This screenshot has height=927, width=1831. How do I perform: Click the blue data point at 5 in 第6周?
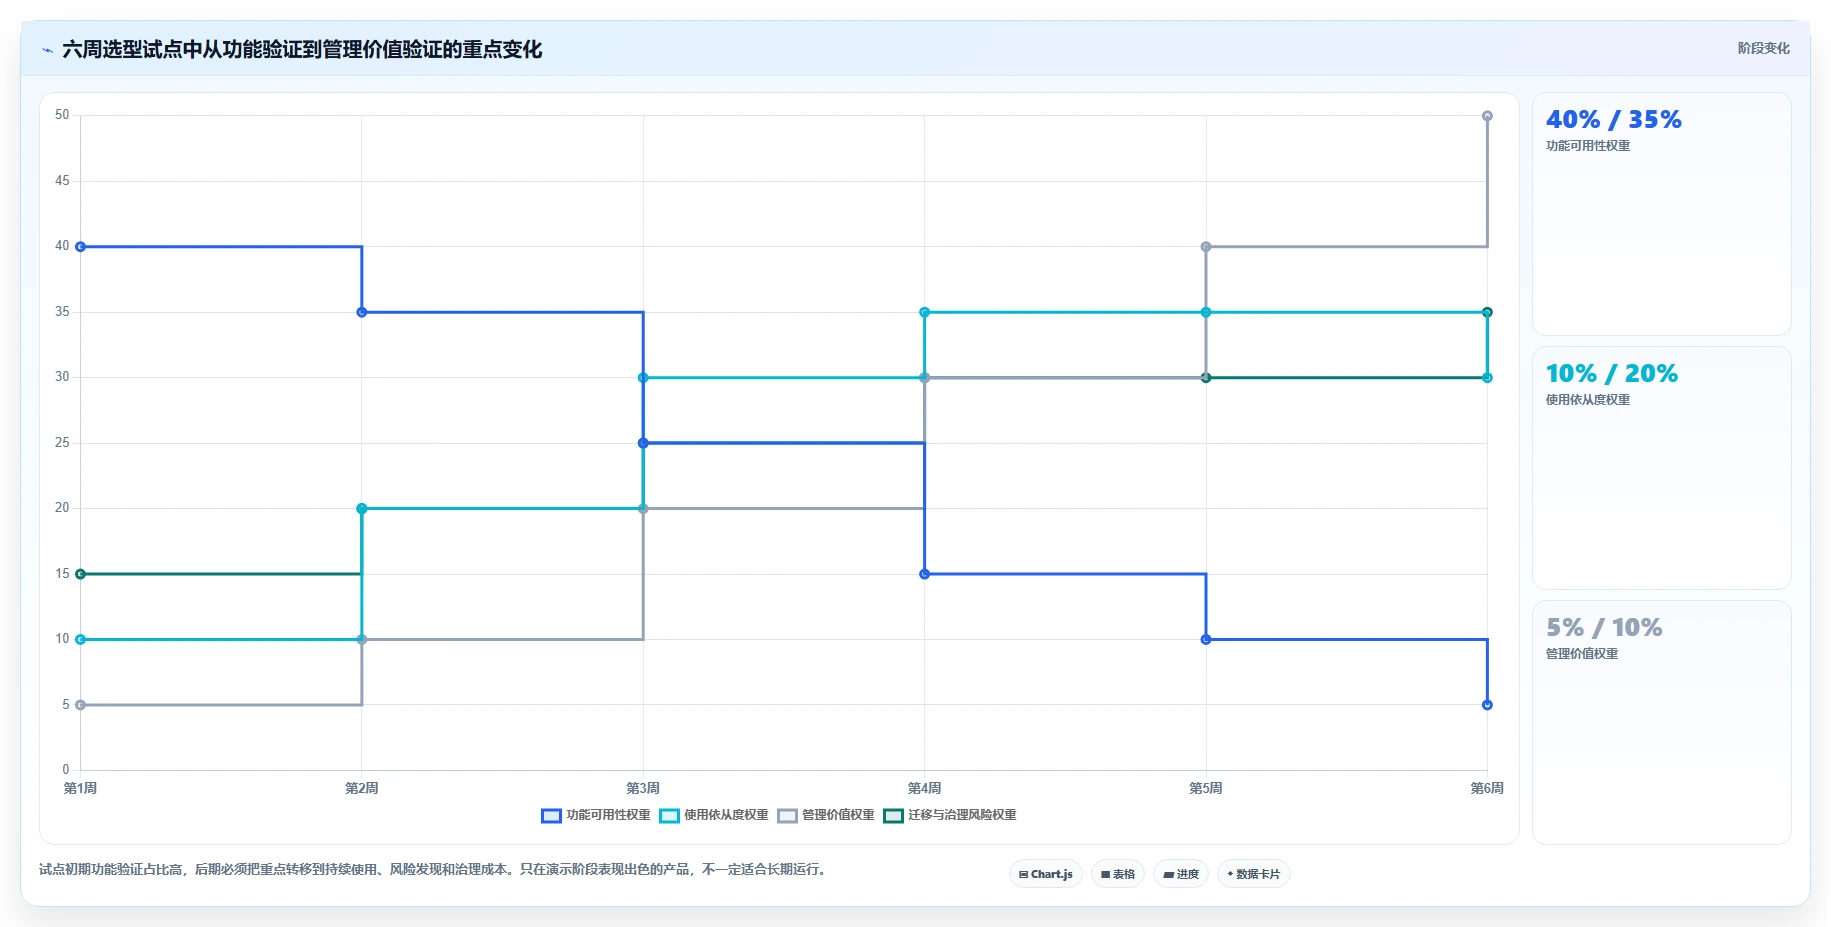pyautogui.click(x=1487, y=705)
